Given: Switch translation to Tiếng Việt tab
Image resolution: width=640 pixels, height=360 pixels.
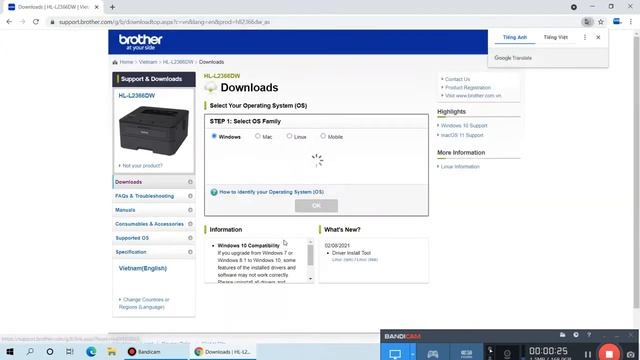Looking at the screenshot, I should (x=556, y=37).
